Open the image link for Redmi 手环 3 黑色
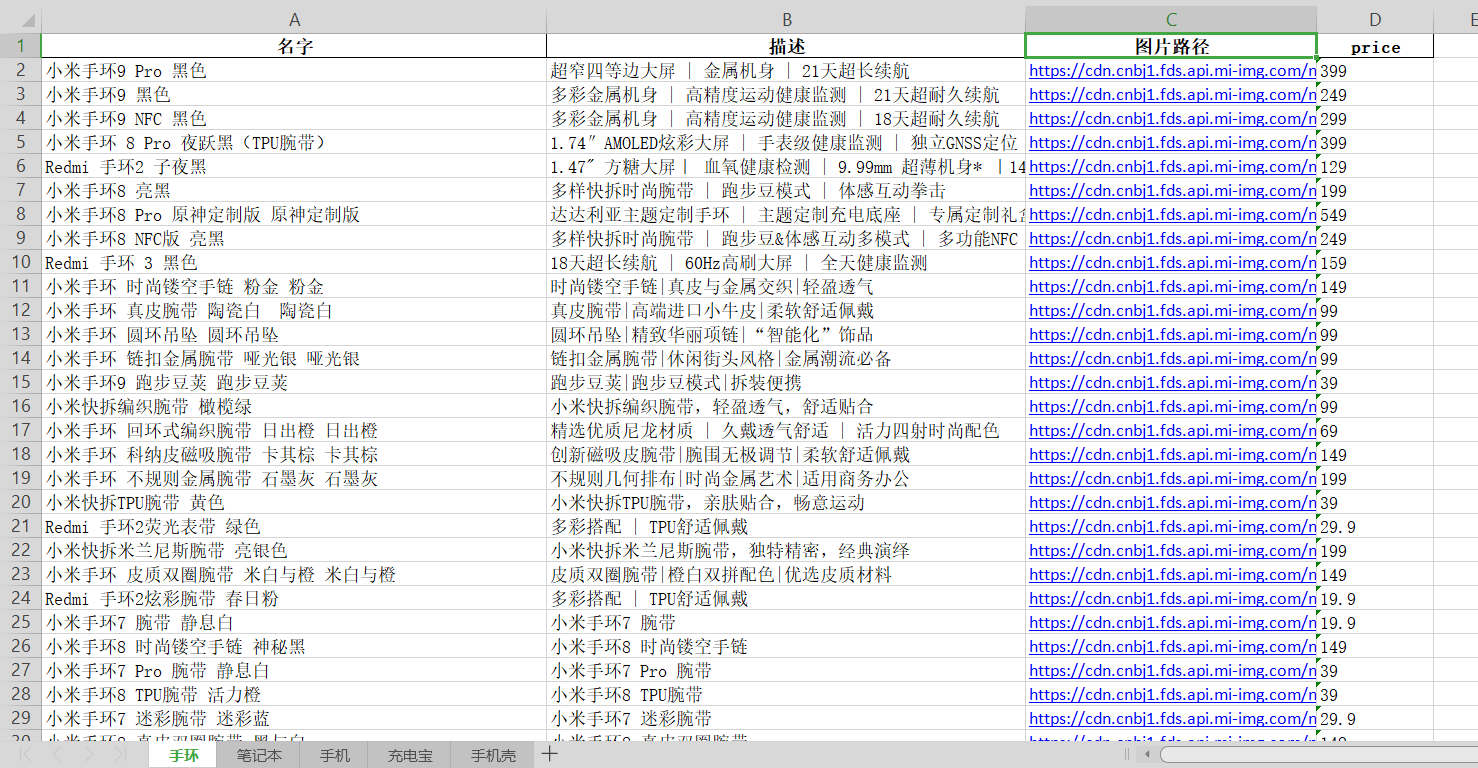This screenshot has width=1478, height=768. (1172, 263)
